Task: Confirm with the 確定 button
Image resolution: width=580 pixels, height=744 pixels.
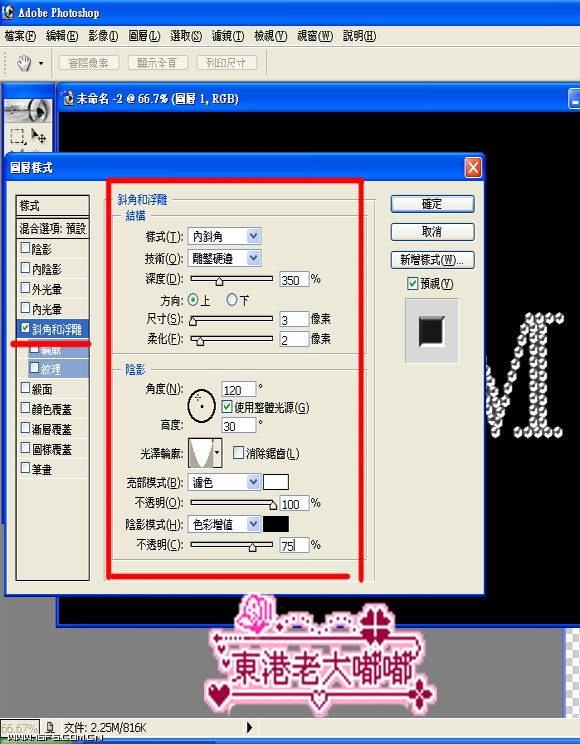Action: (x=432, y=204)
